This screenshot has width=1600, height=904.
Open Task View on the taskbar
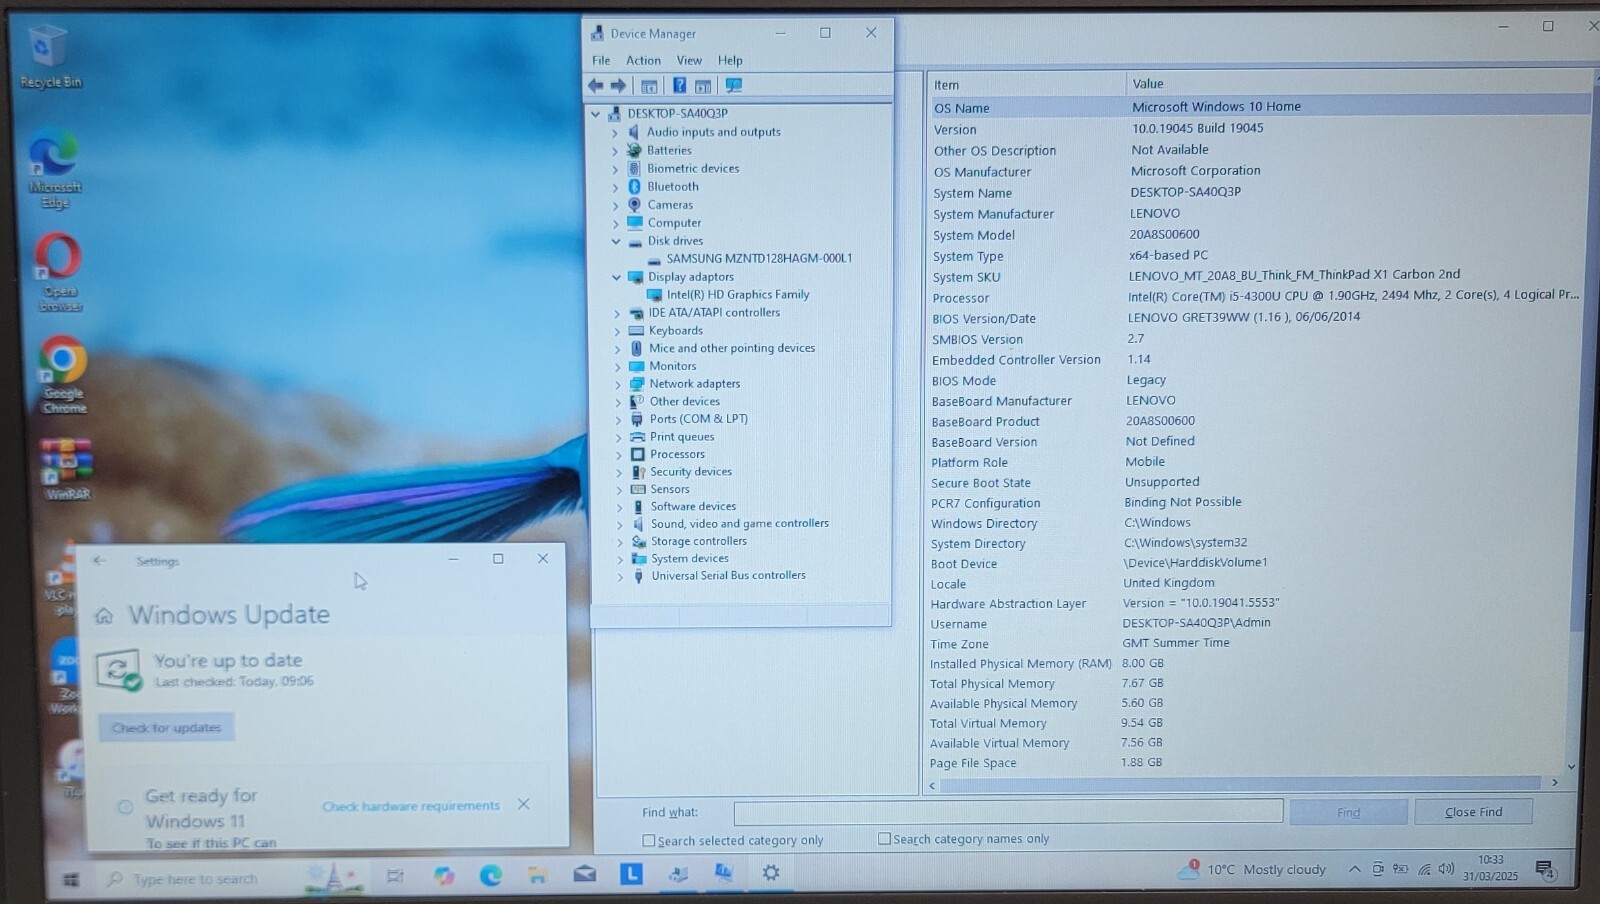(395, 876)
